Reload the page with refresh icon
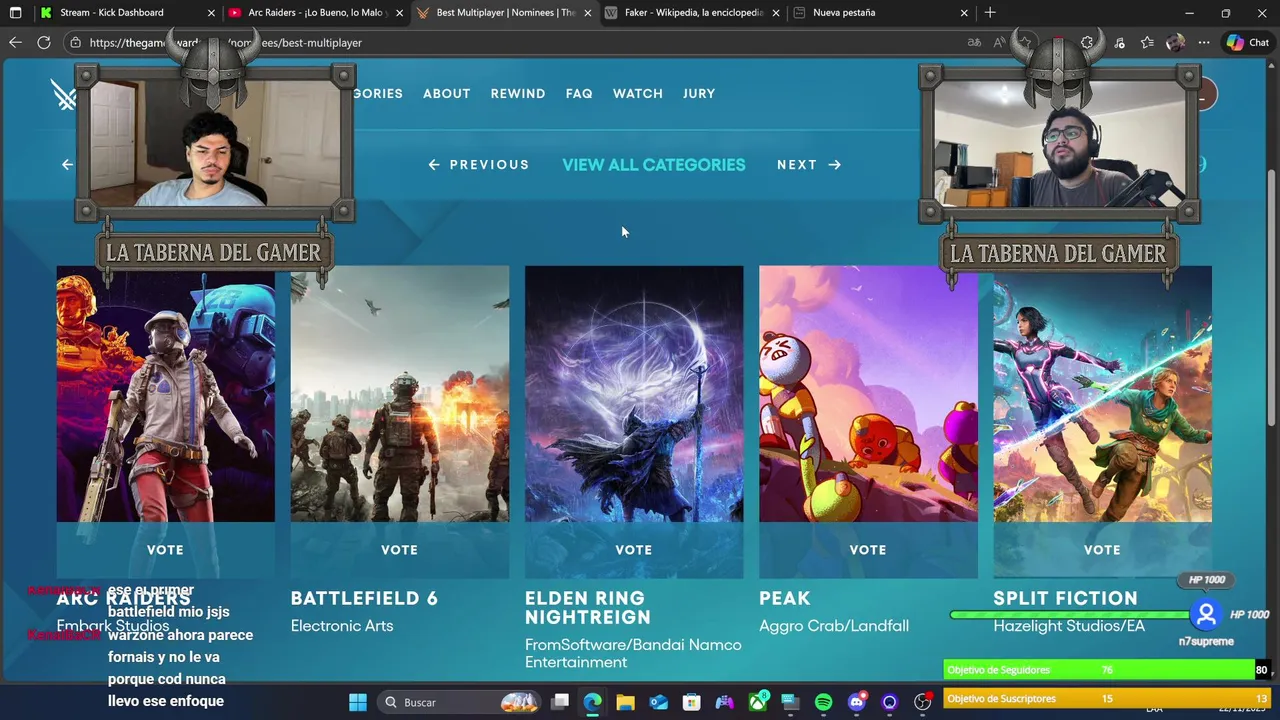 (x=44, y=42)
